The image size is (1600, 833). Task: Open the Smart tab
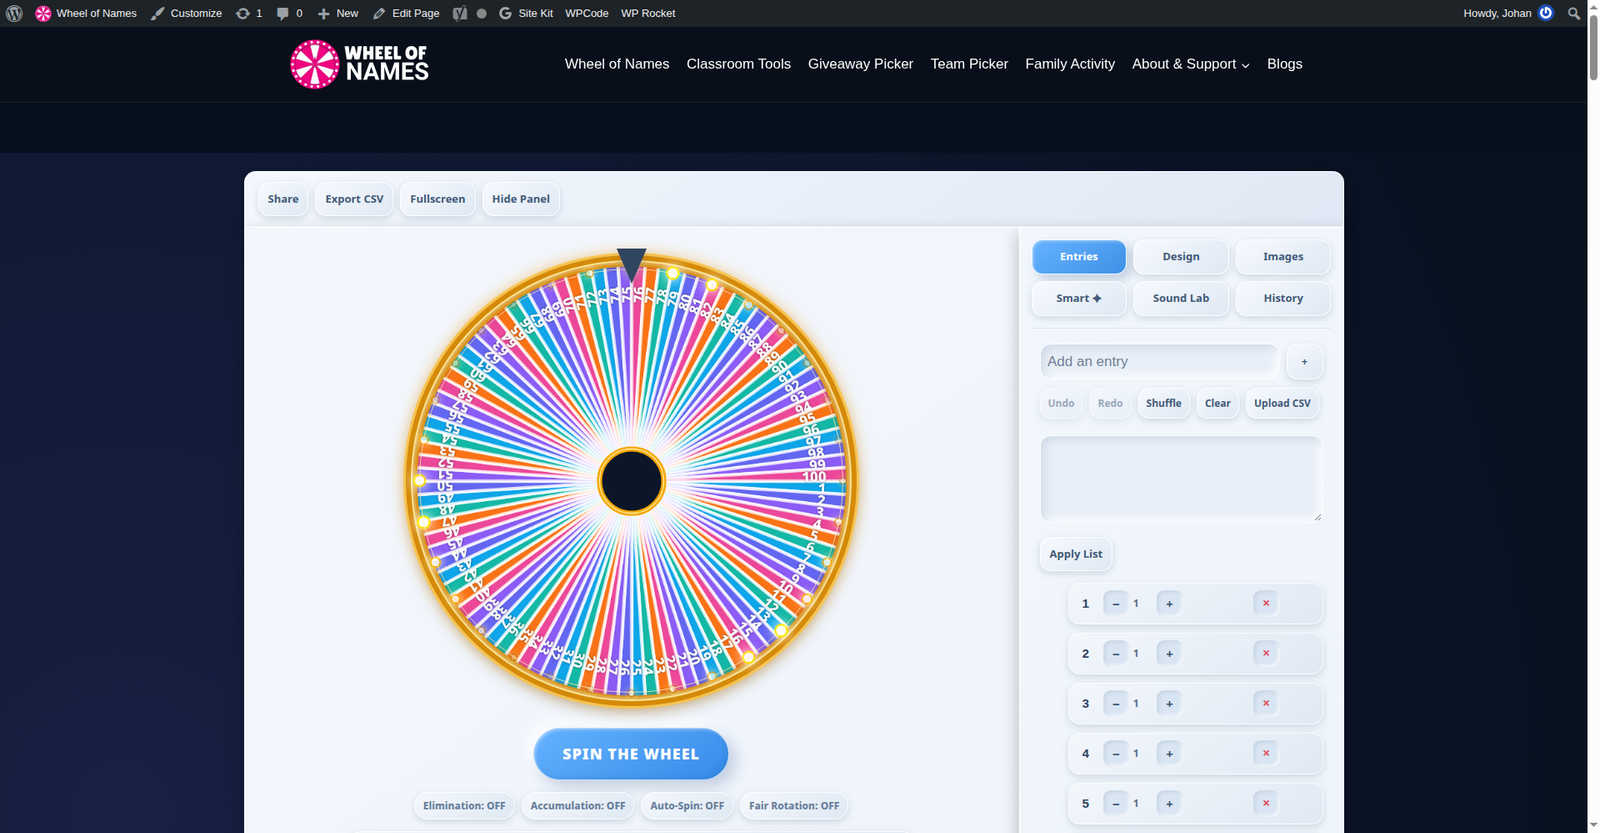[x=1079, y=298]
